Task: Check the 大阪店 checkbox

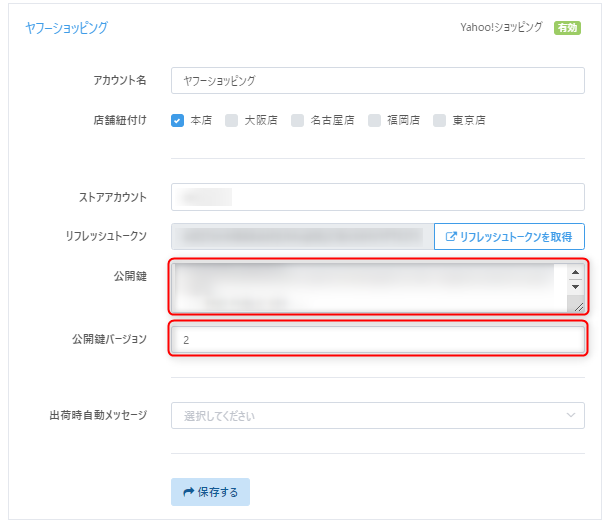Action: click(x=231, y=120)
